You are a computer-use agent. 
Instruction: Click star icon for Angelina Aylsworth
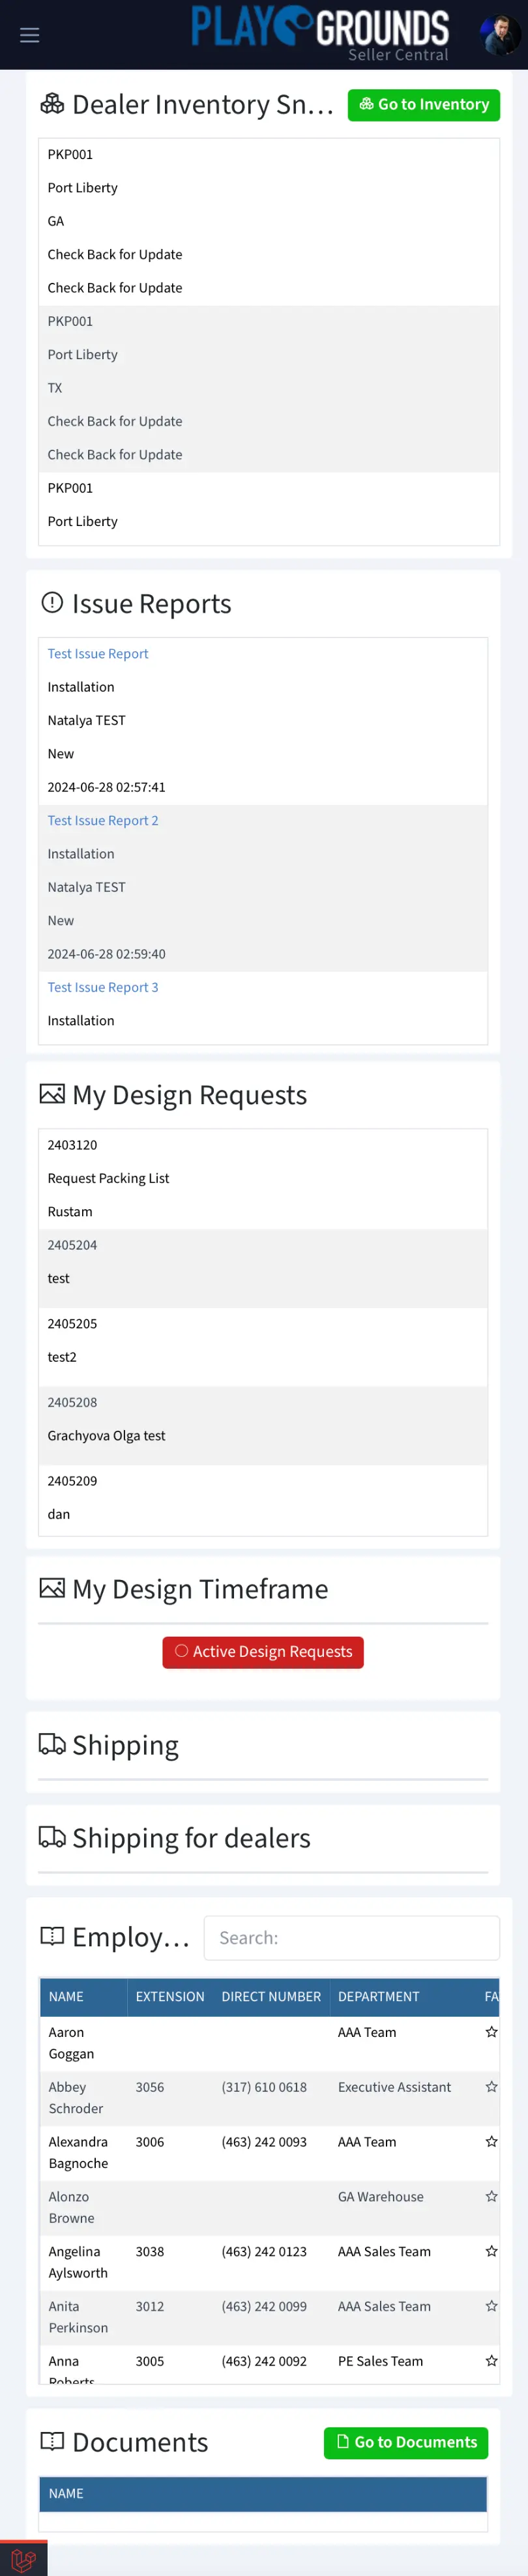tap(491, 2251)
